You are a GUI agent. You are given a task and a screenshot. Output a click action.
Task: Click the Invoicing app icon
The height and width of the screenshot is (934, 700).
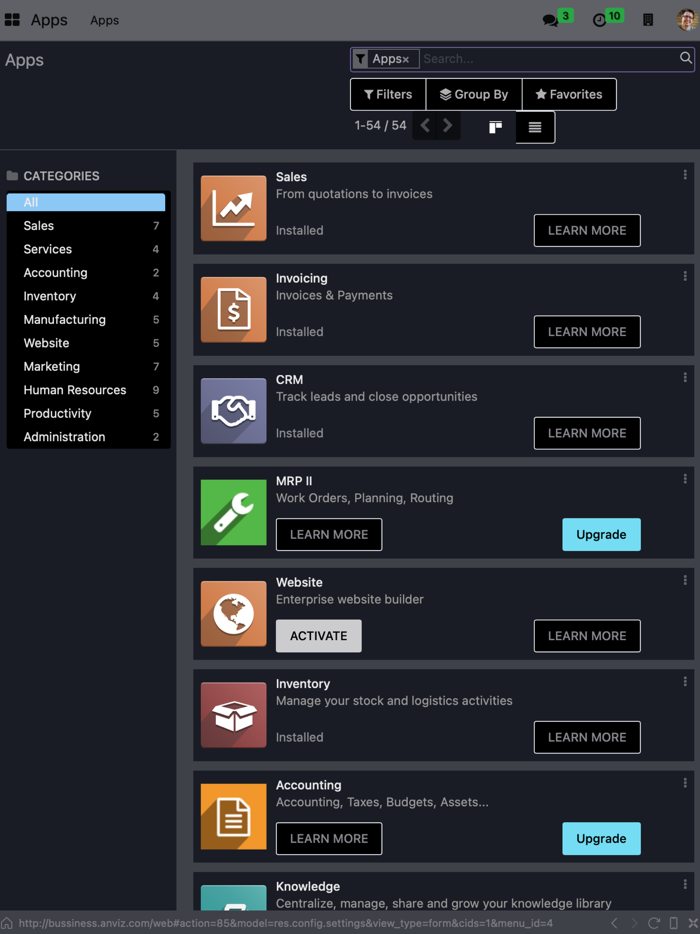[234, 309]
